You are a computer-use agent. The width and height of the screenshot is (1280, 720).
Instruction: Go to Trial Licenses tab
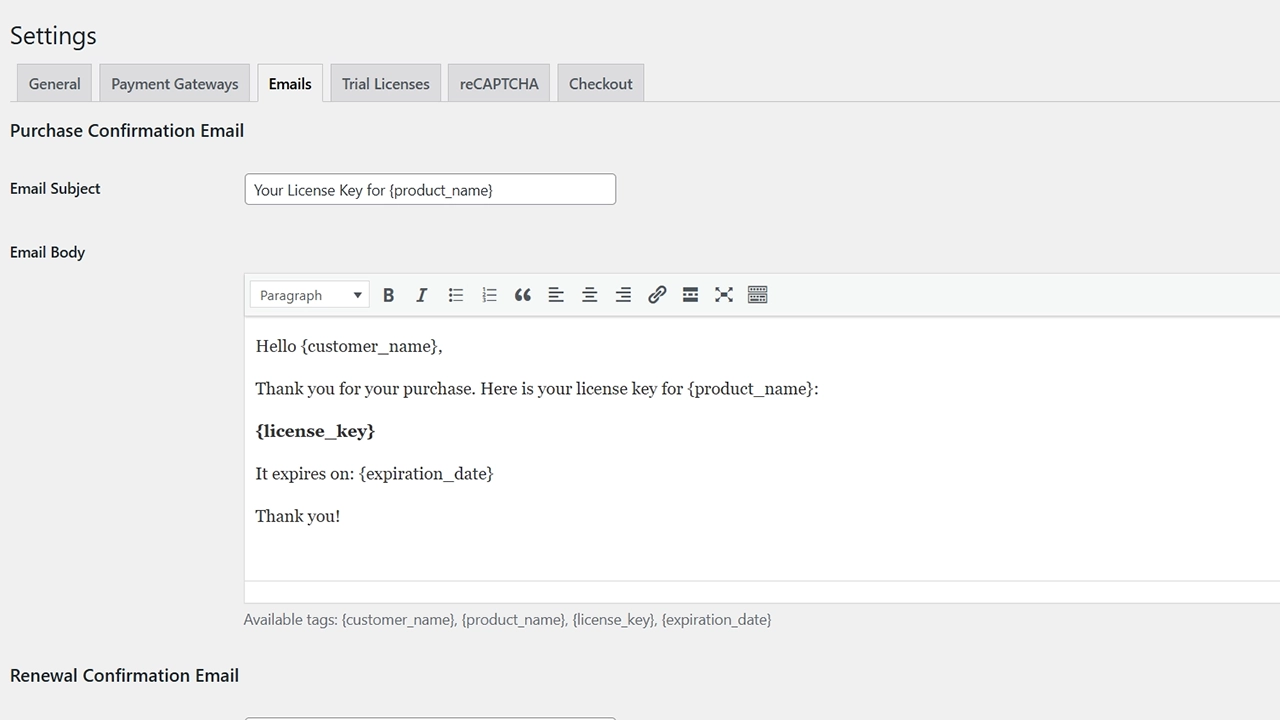385,84
